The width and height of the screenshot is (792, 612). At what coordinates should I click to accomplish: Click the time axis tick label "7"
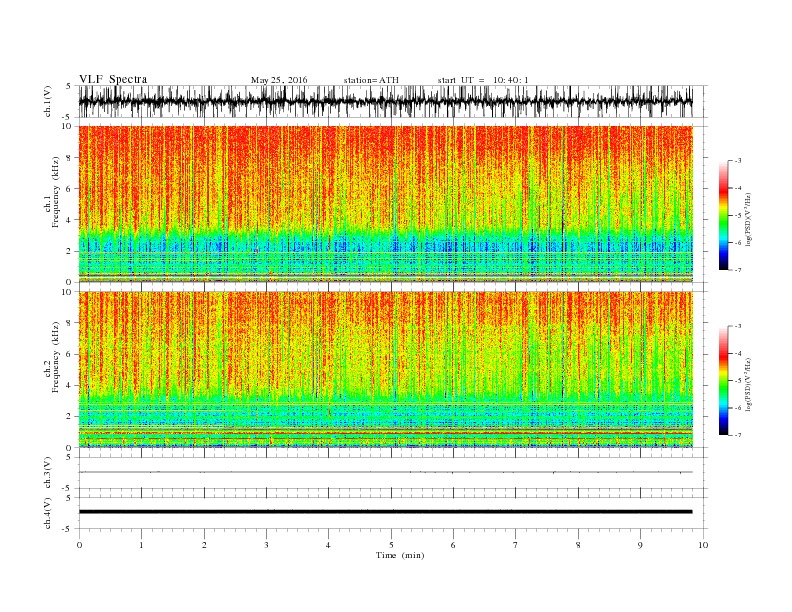point(516,545)
